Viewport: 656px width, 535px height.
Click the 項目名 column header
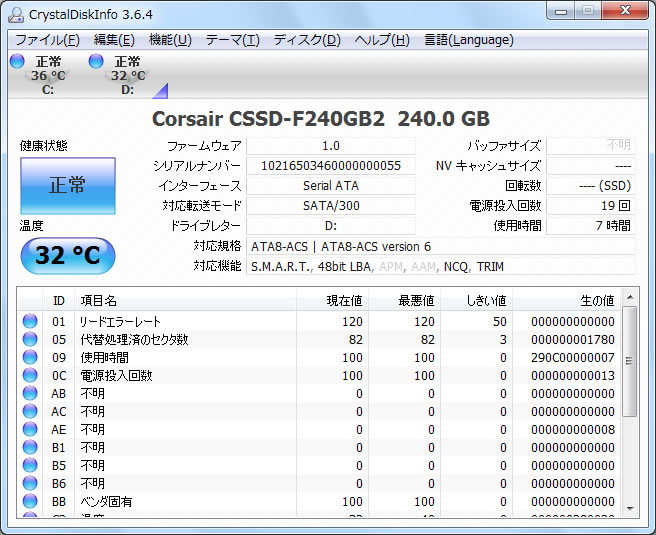tap(185, 300)
